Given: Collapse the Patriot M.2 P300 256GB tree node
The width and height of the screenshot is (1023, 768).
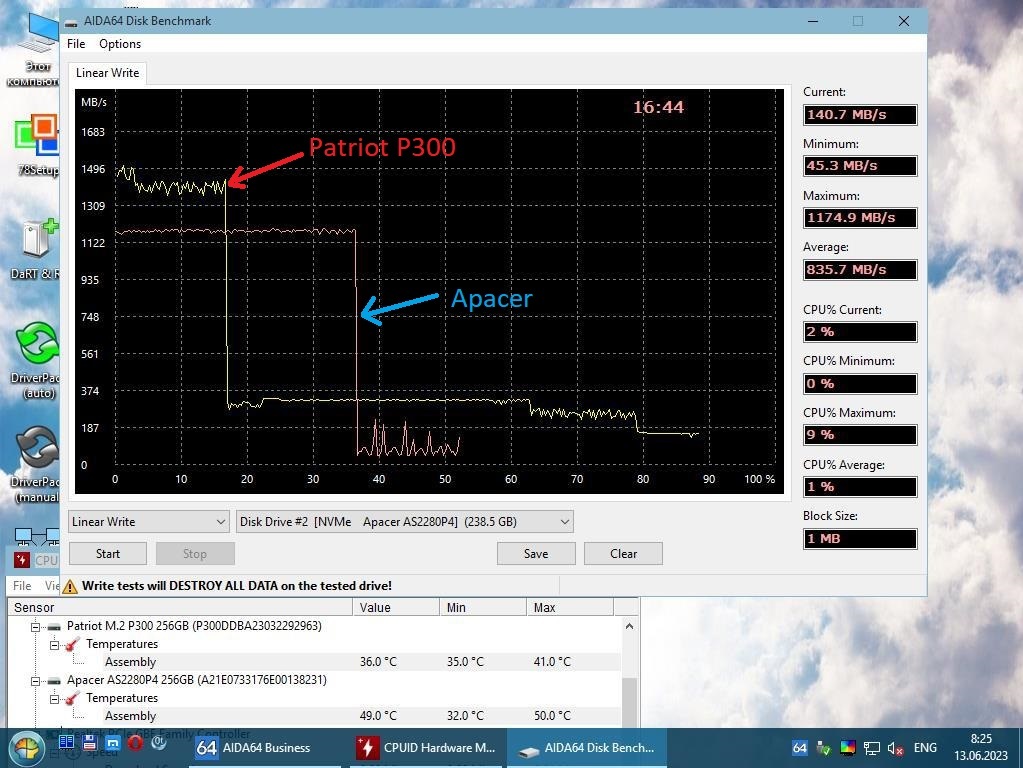Looking at the screenshot, I should coord(35,626).
